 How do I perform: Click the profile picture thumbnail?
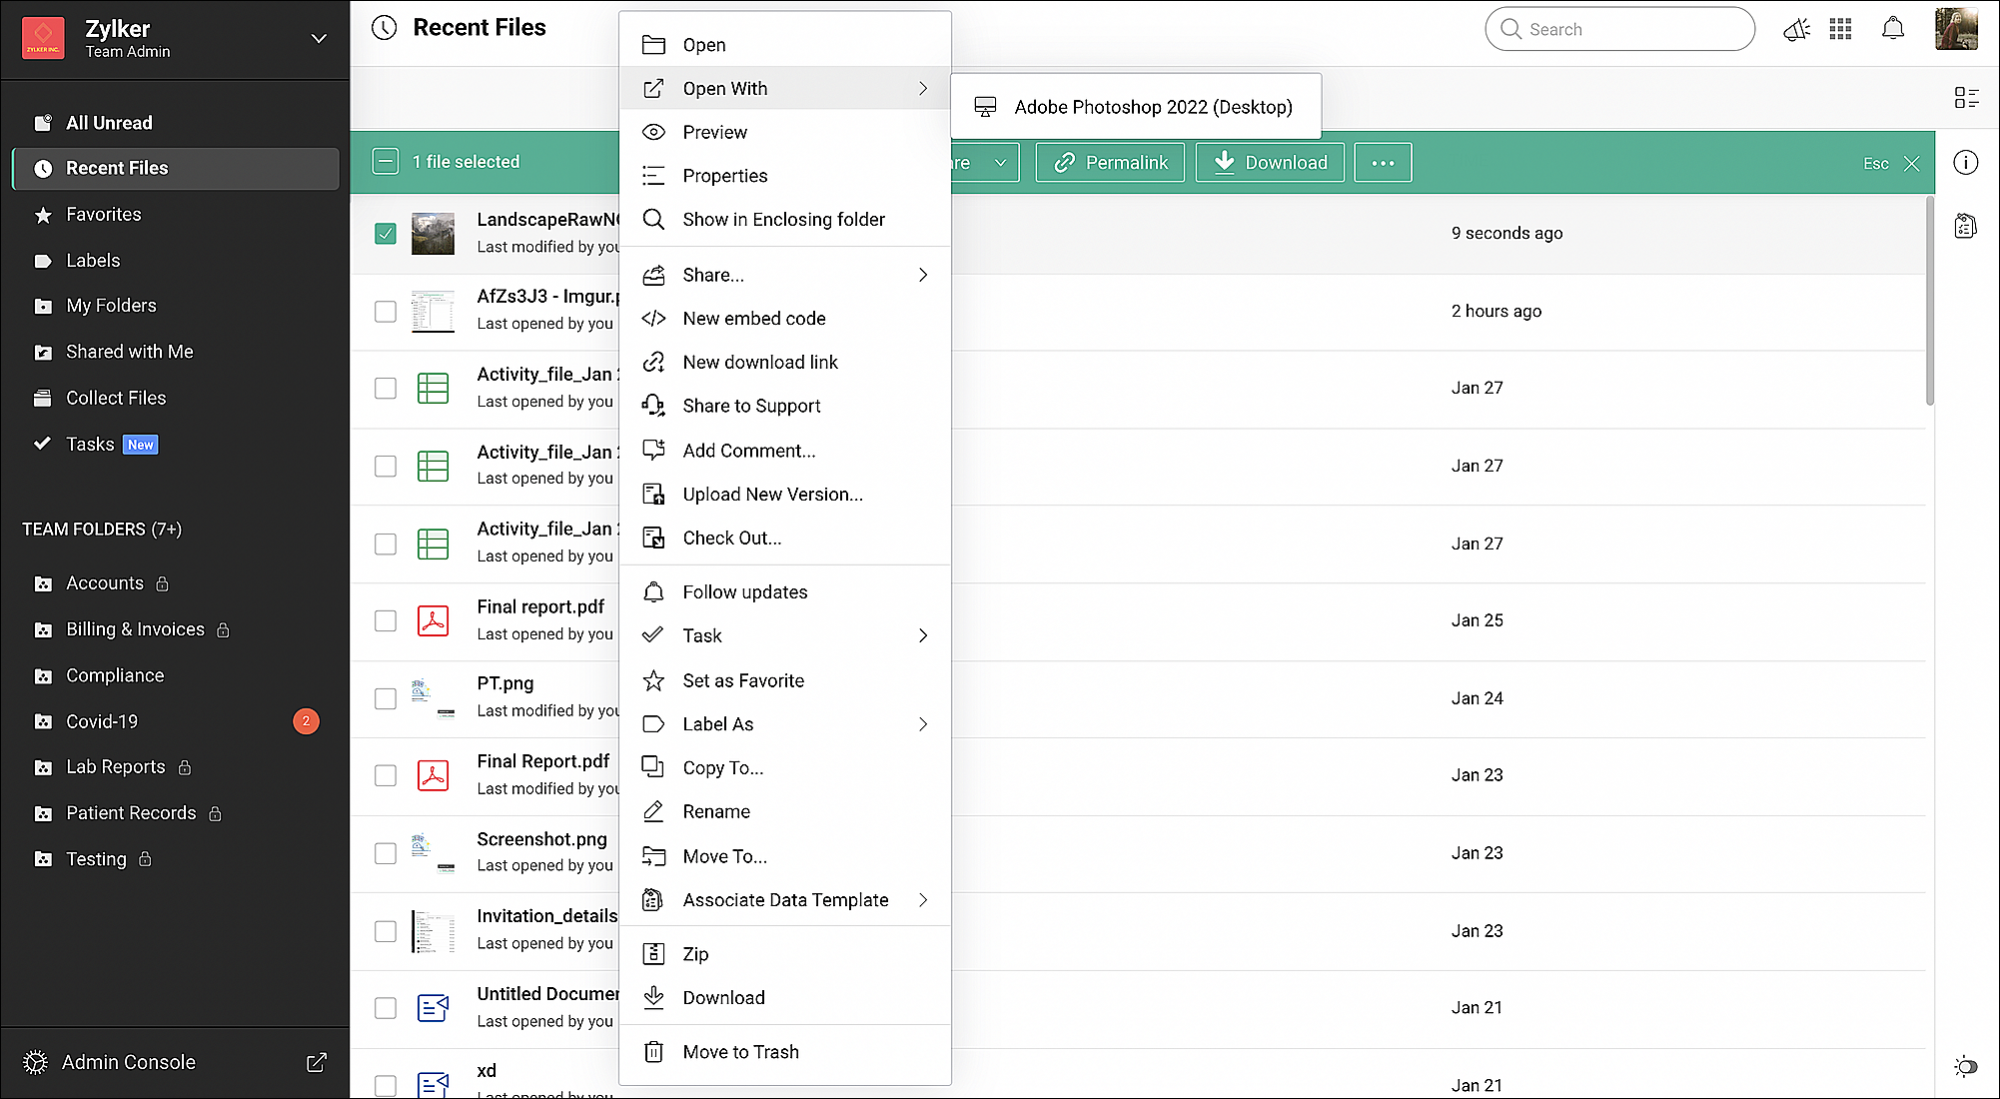[x=1957, y=29]
